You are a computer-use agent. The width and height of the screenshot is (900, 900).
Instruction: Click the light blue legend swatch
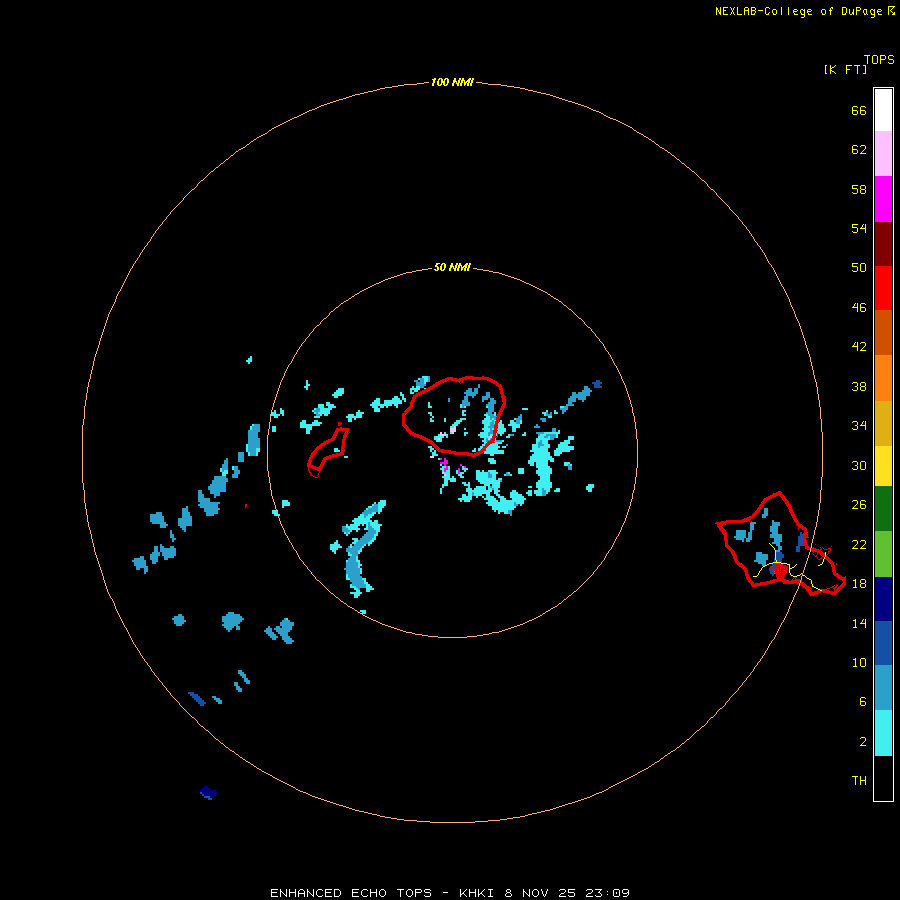tap(883, 688)
